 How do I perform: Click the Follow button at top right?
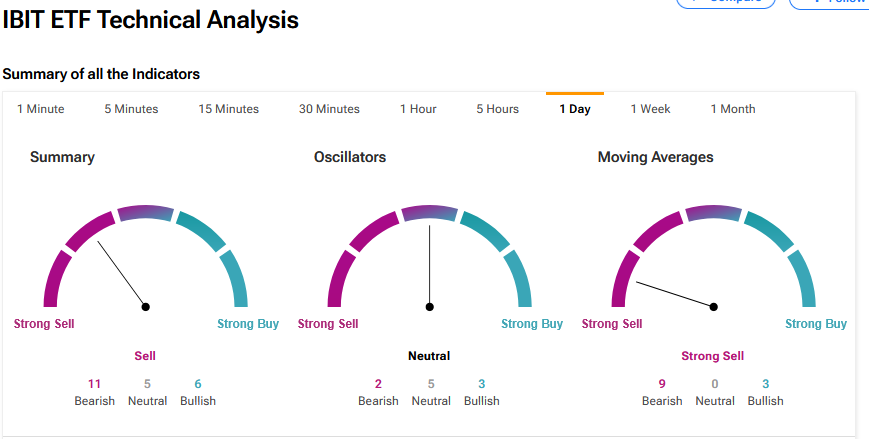coord(830,3)
